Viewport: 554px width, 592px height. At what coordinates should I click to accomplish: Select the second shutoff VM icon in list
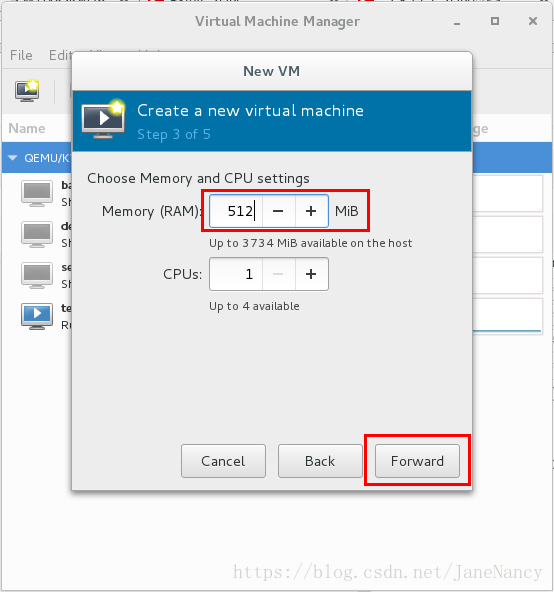[x=37, y=234]
